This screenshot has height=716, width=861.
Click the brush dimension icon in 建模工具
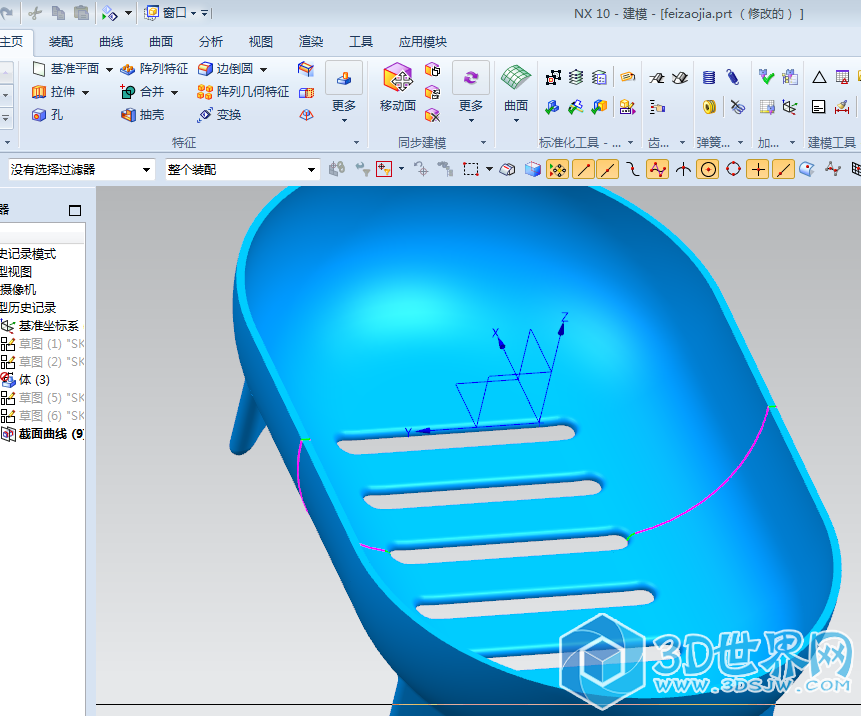(x=842, y=107)
